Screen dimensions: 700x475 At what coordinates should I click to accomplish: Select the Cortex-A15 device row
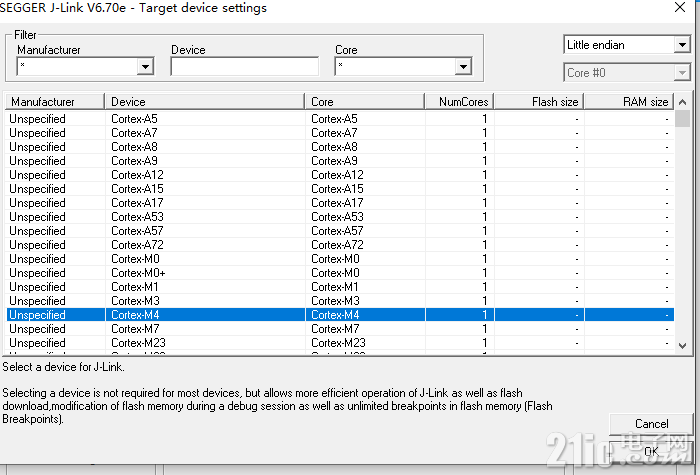point(340,189)
